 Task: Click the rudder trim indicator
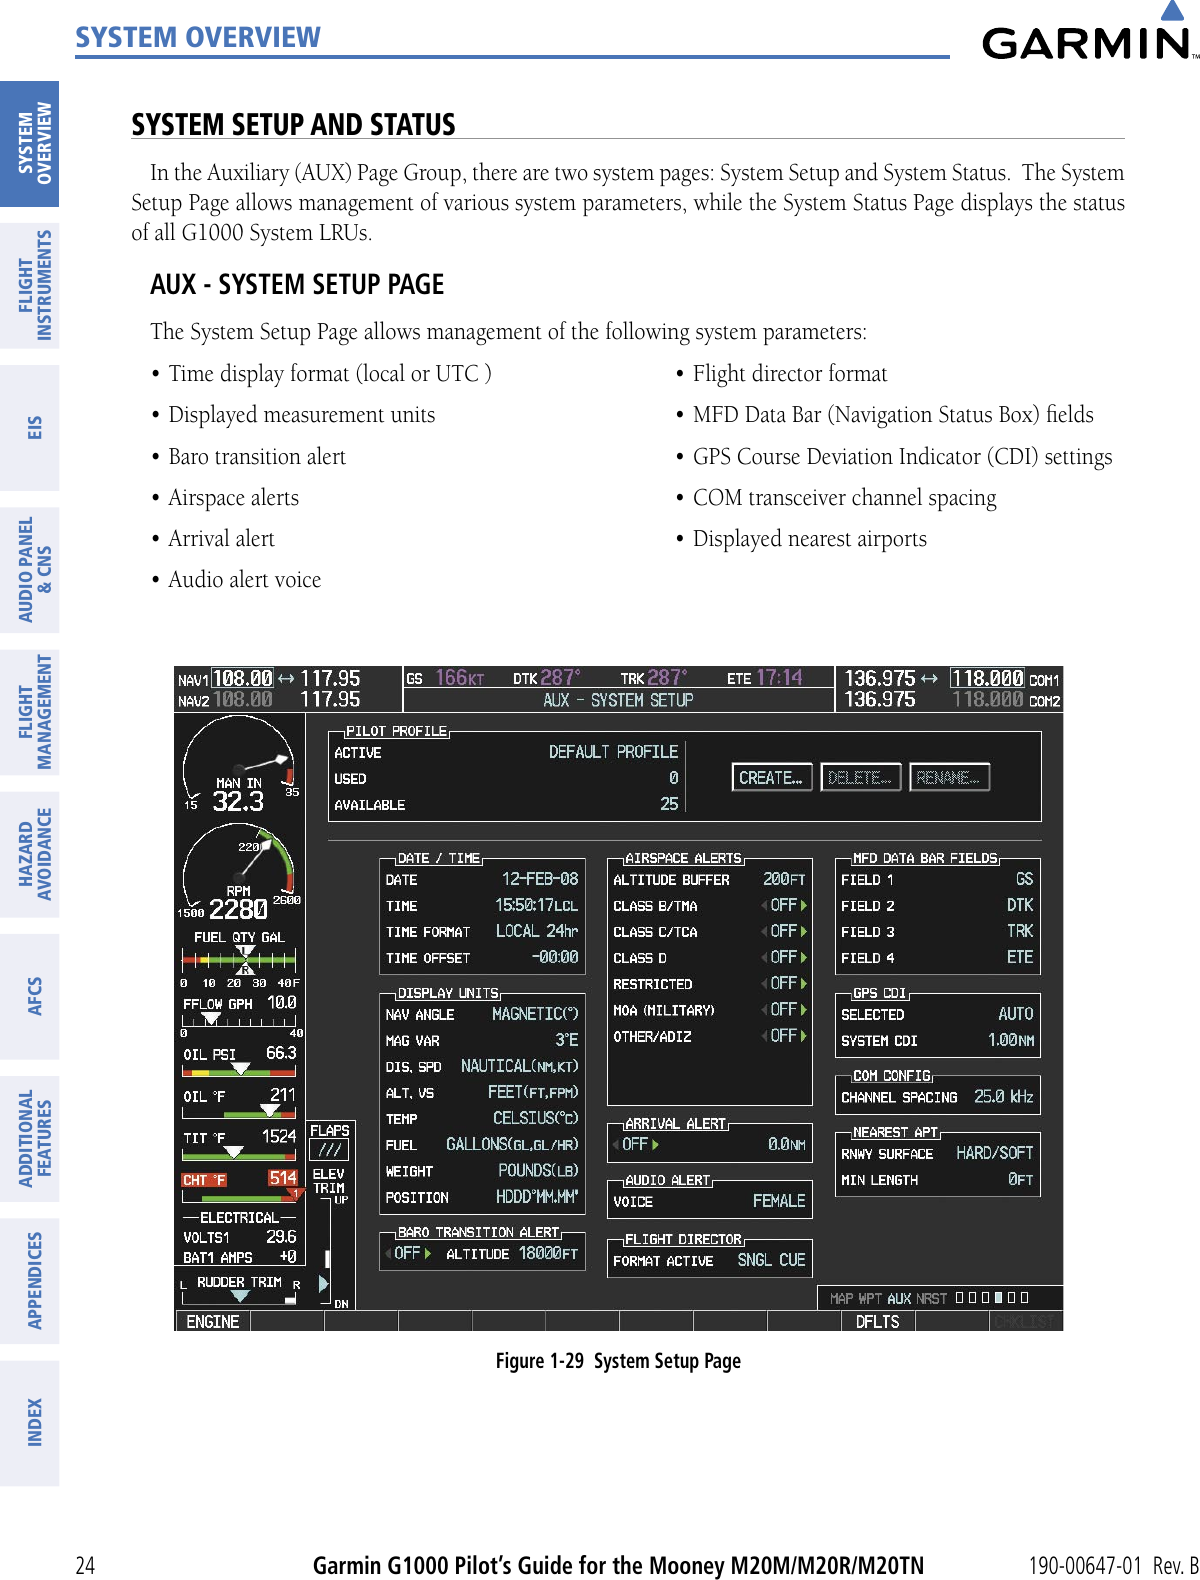click(x=239, y=1290)
